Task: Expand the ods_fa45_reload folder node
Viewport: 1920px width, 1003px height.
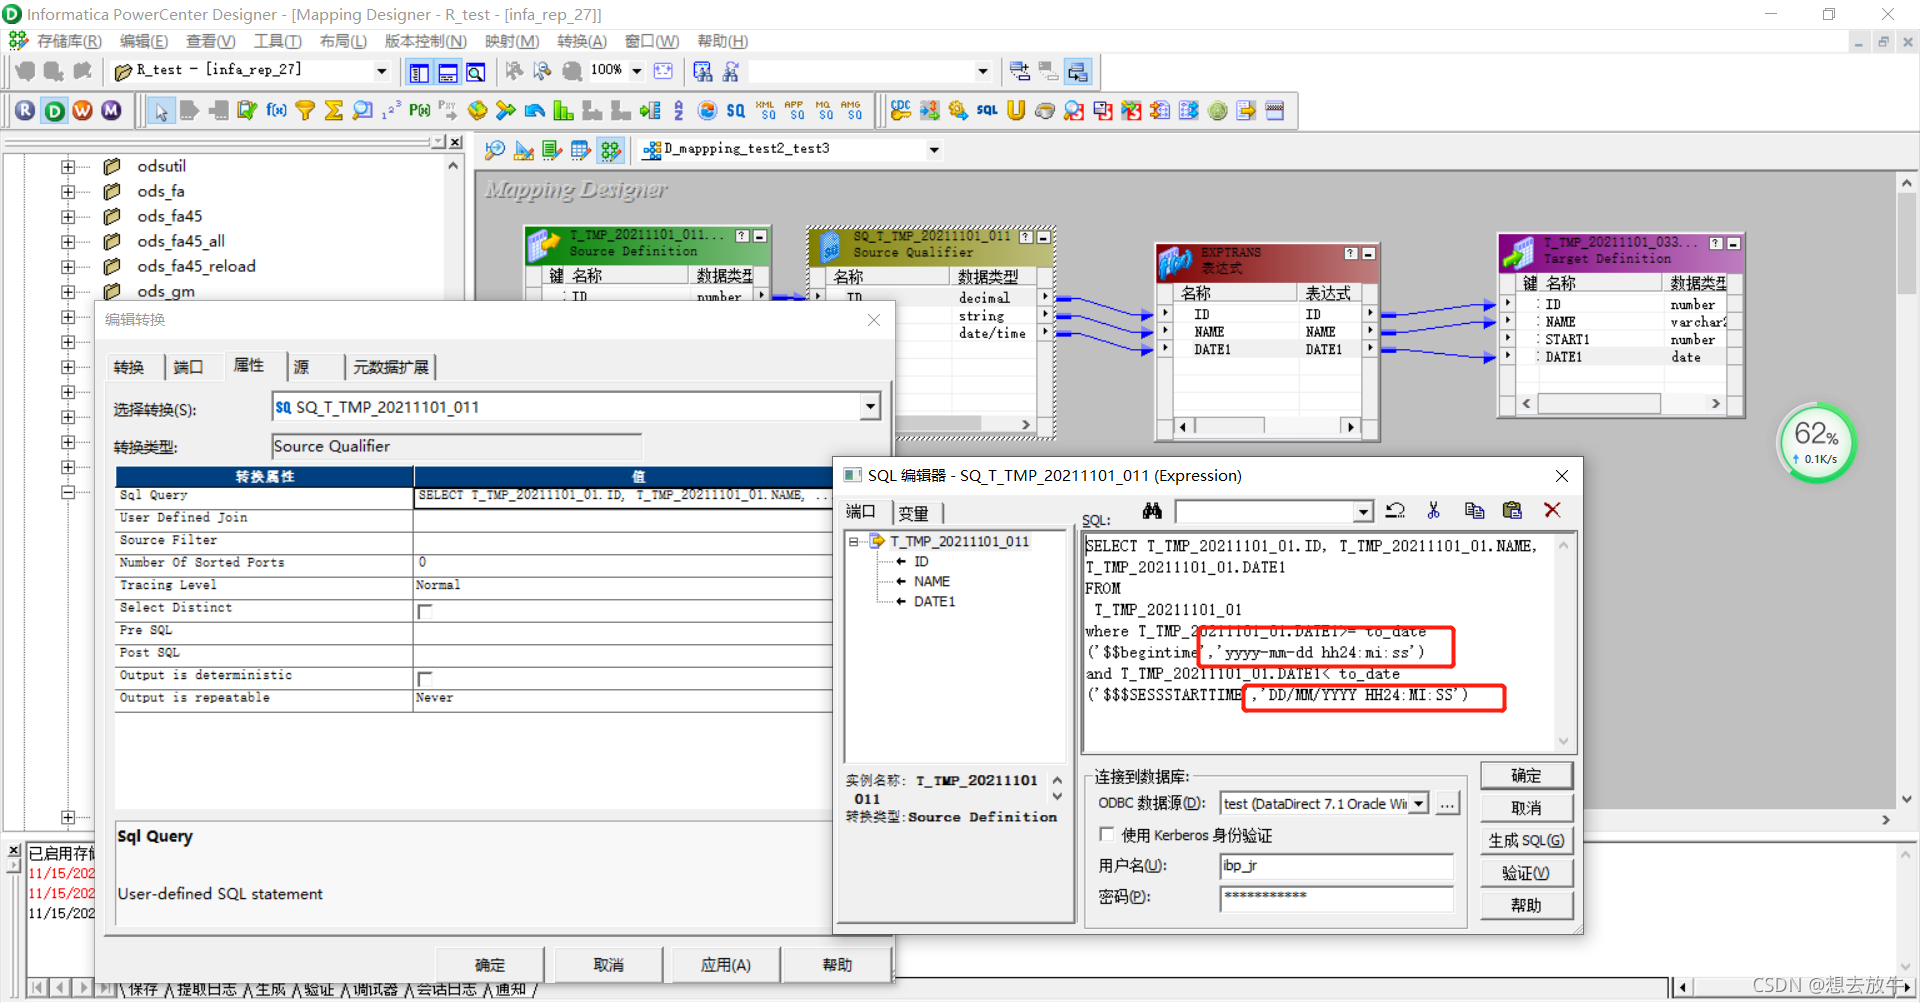Action: coord(67,267)
